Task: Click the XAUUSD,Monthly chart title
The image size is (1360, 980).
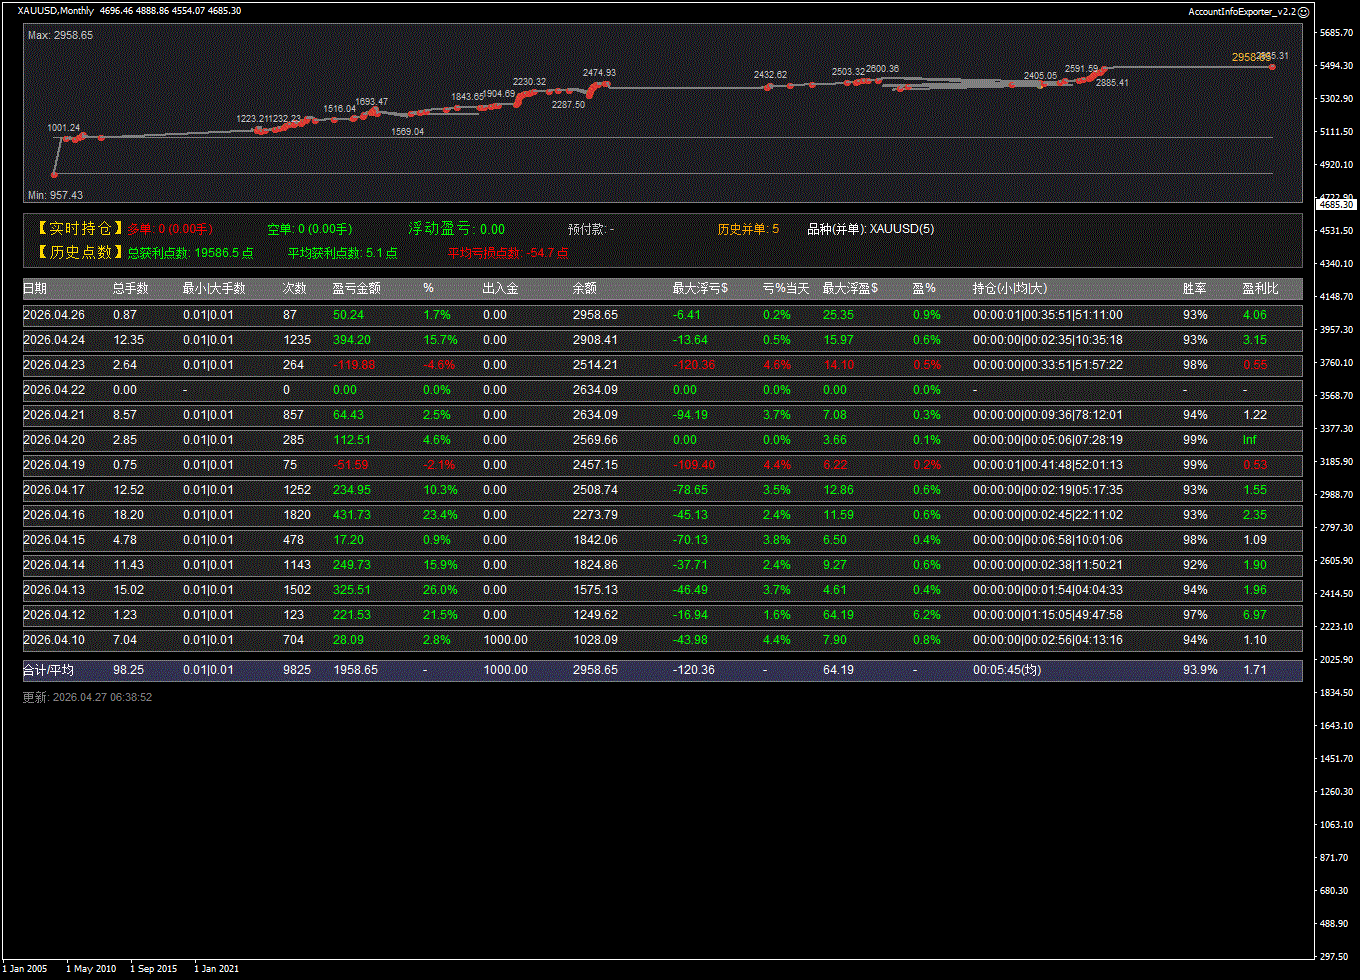Action: click(56, 11)
